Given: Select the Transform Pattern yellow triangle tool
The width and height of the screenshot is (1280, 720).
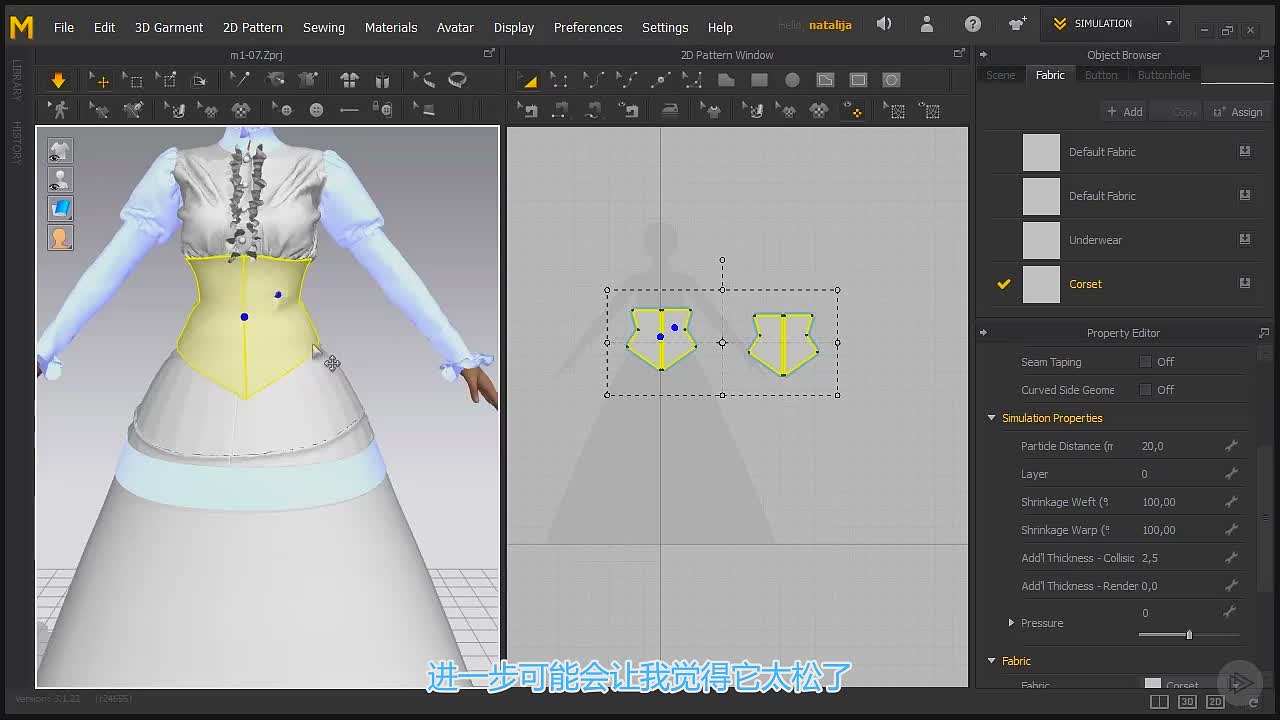Looking at the screenshot, I should [528, 80].
